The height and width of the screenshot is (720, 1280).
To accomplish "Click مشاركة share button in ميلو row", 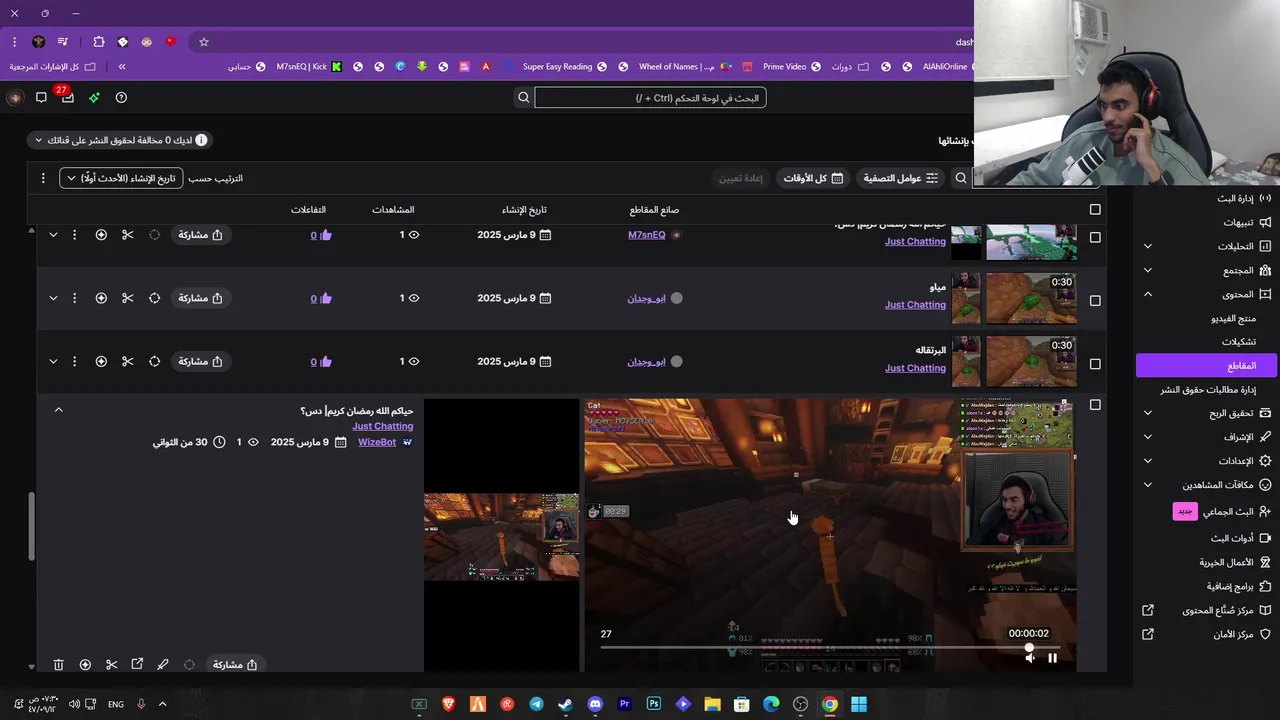I will 201,298.
